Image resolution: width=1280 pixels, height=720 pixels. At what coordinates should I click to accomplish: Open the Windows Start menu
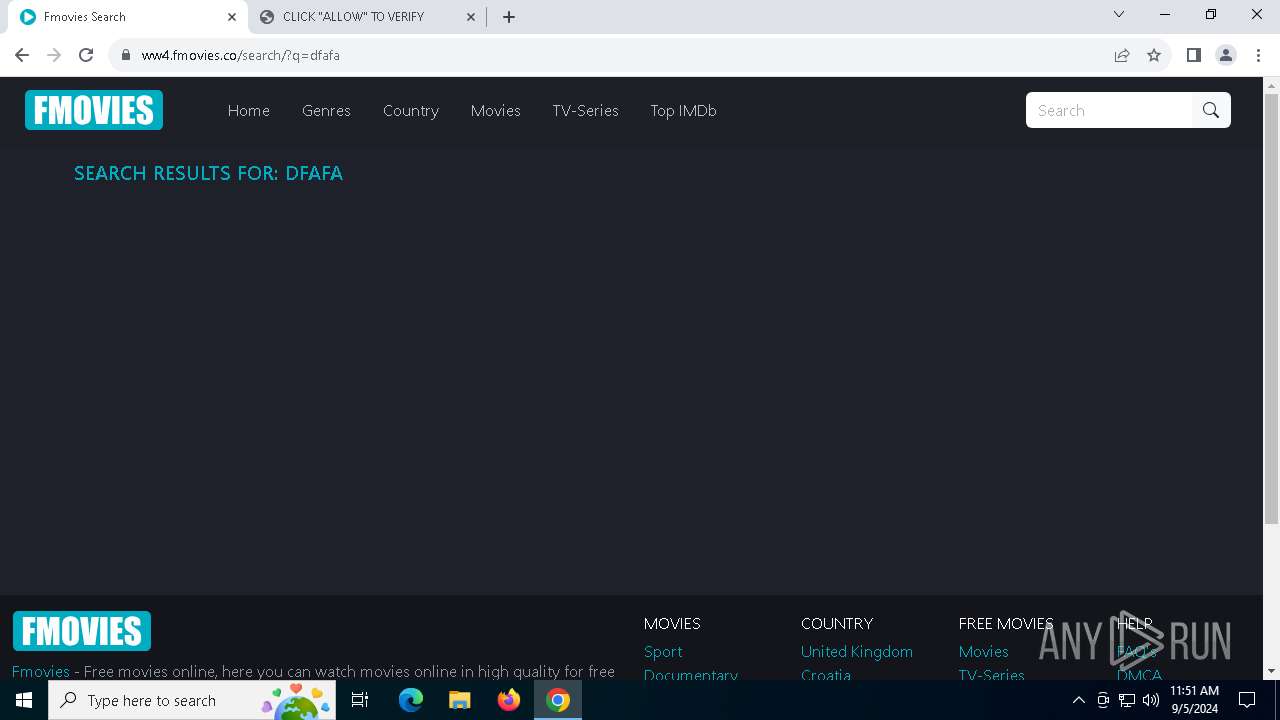(x=24, y=700)
